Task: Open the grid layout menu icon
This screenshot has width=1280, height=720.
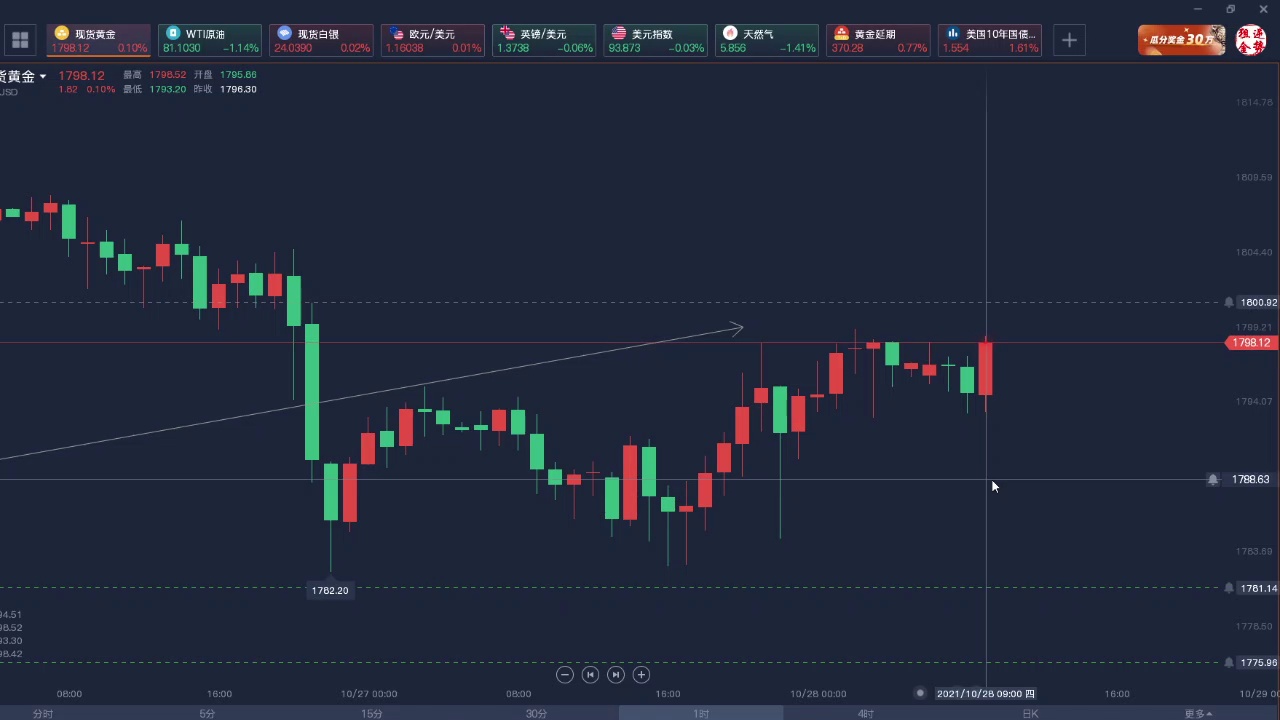Action: point(20,40)
